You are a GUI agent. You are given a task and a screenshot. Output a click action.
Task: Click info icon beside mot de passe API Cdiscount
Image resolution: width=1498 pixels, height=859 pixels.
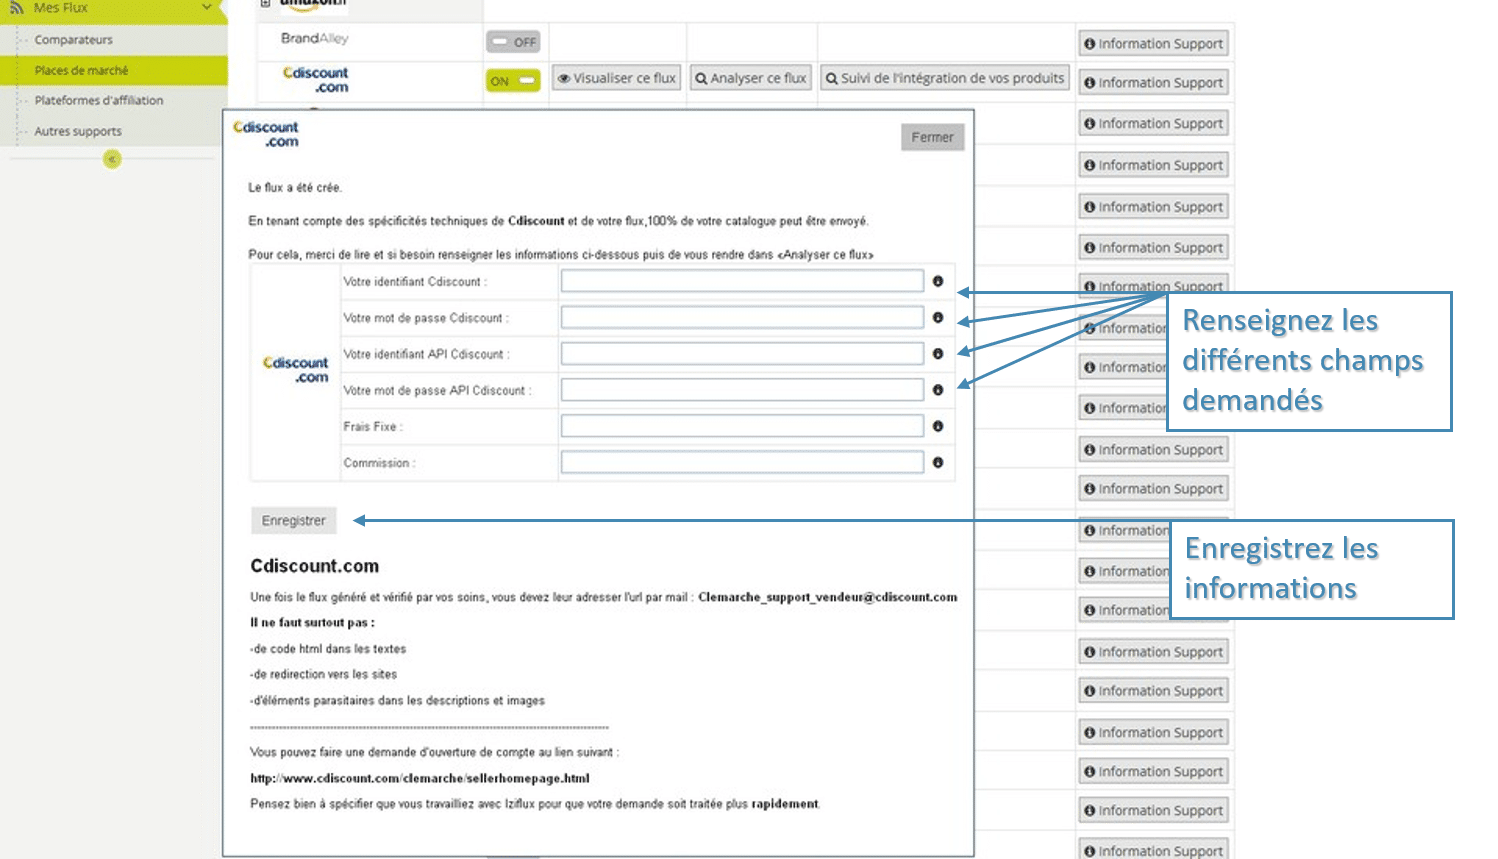[938, 390]
